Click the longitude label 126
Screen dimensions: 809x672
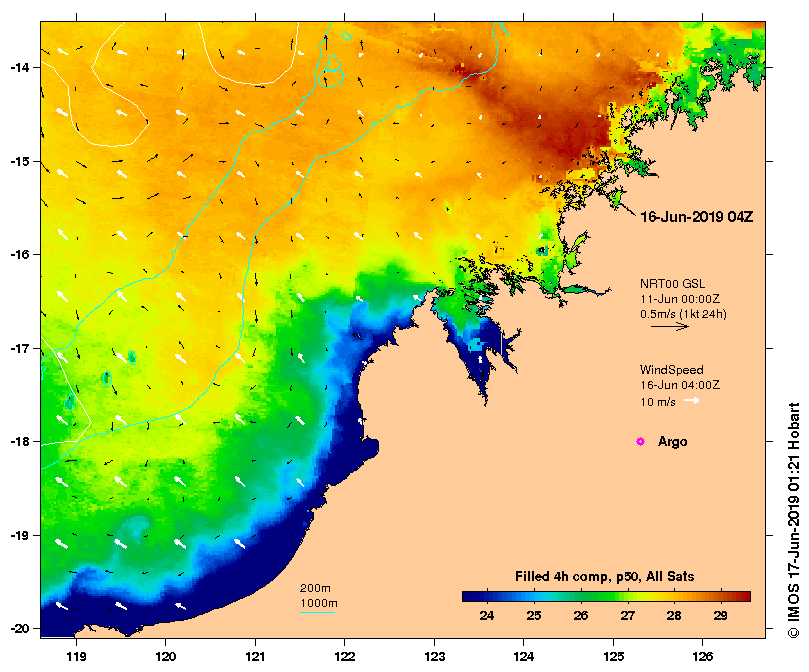pyautogui.click(x=703, y=657)
